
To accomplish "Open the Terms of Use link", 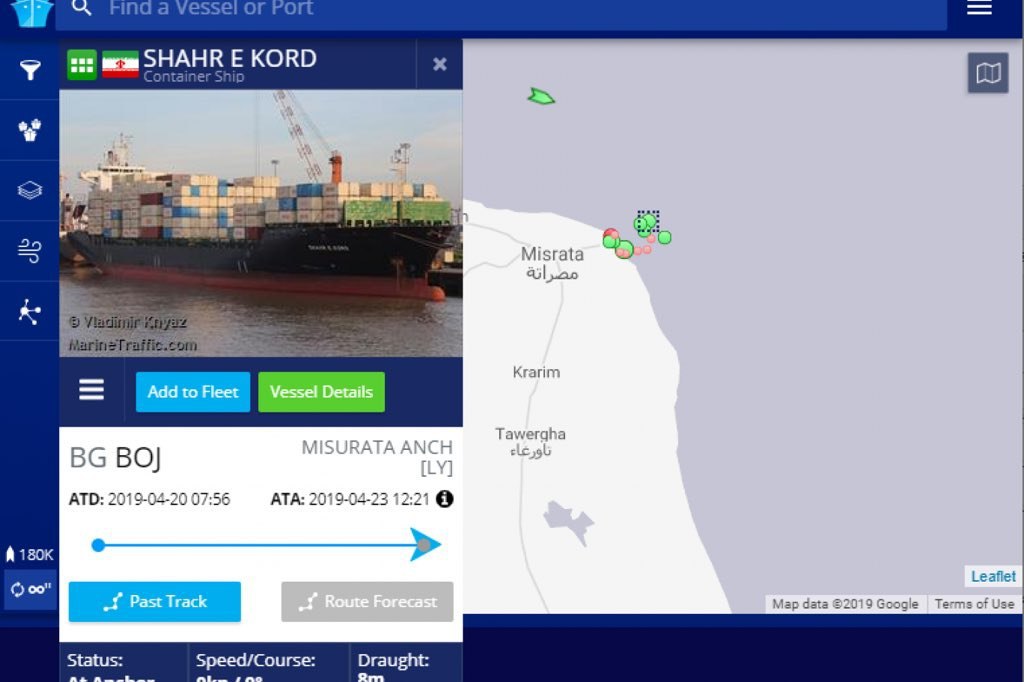I will click(974, 604).
